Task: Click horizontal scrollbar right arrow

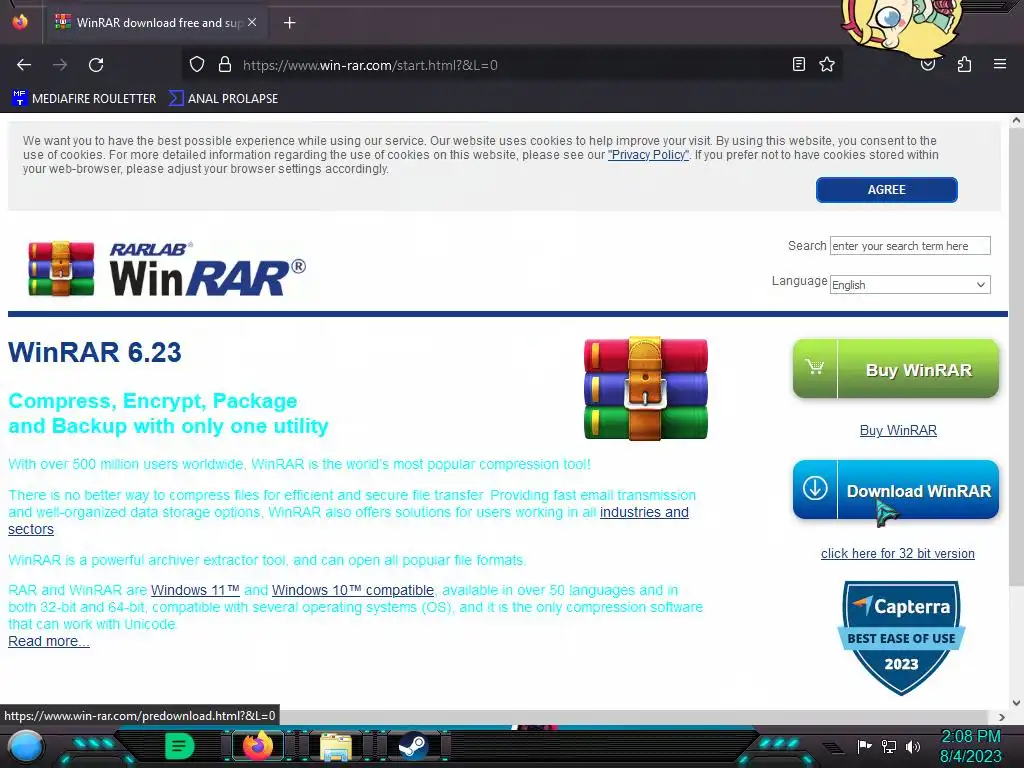Action: coord(1002,717)
